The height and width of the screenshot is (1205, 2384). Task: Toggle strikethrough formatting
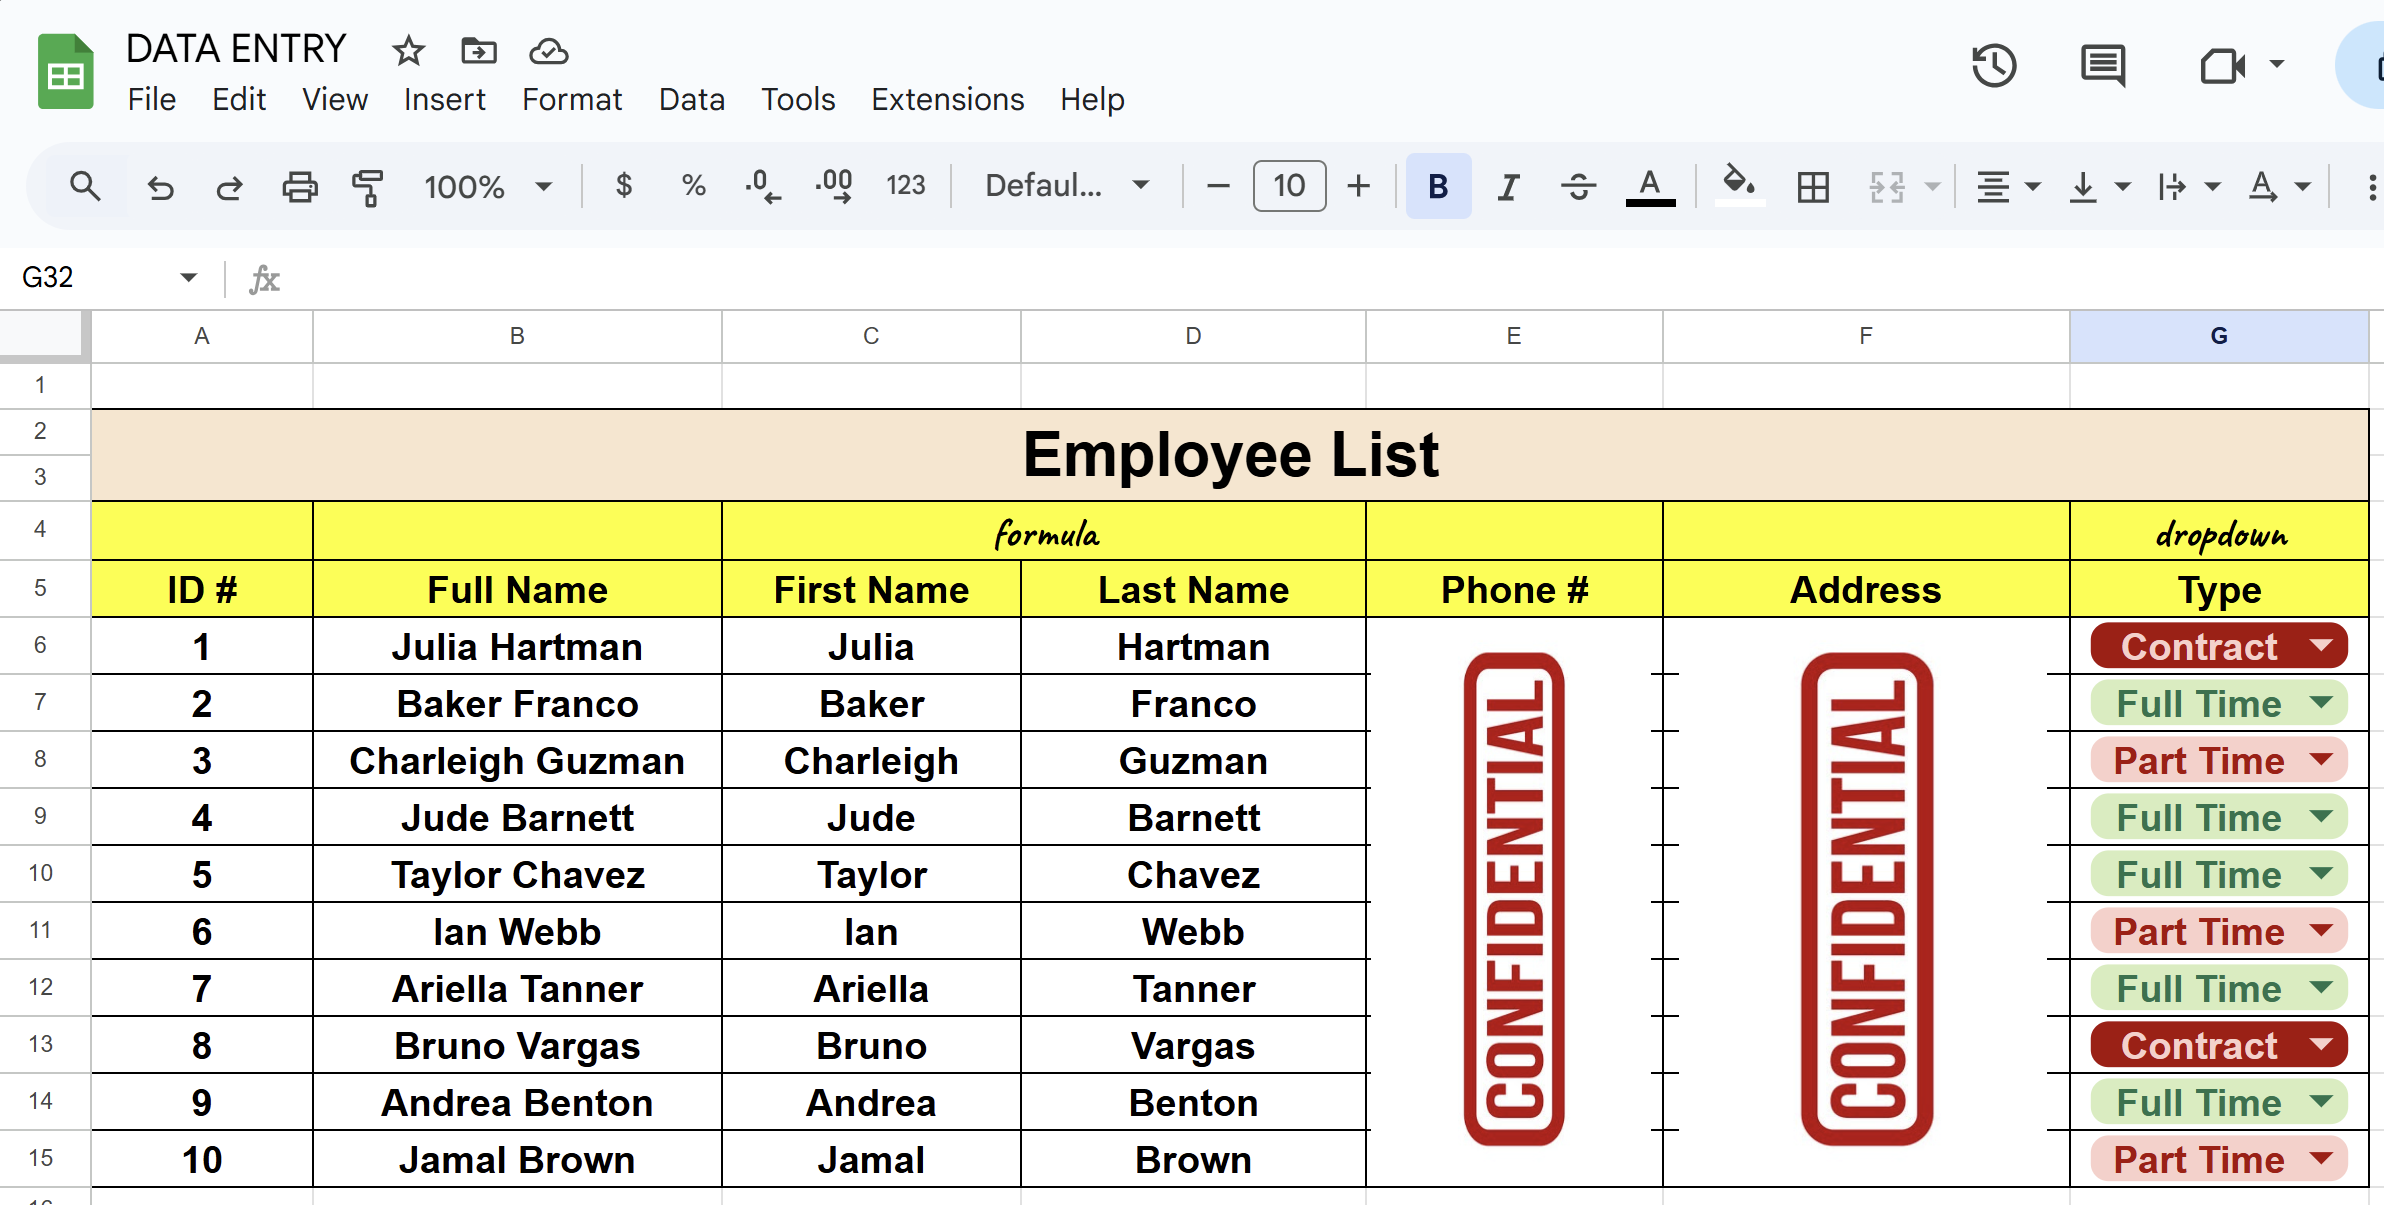(1578, 187)
